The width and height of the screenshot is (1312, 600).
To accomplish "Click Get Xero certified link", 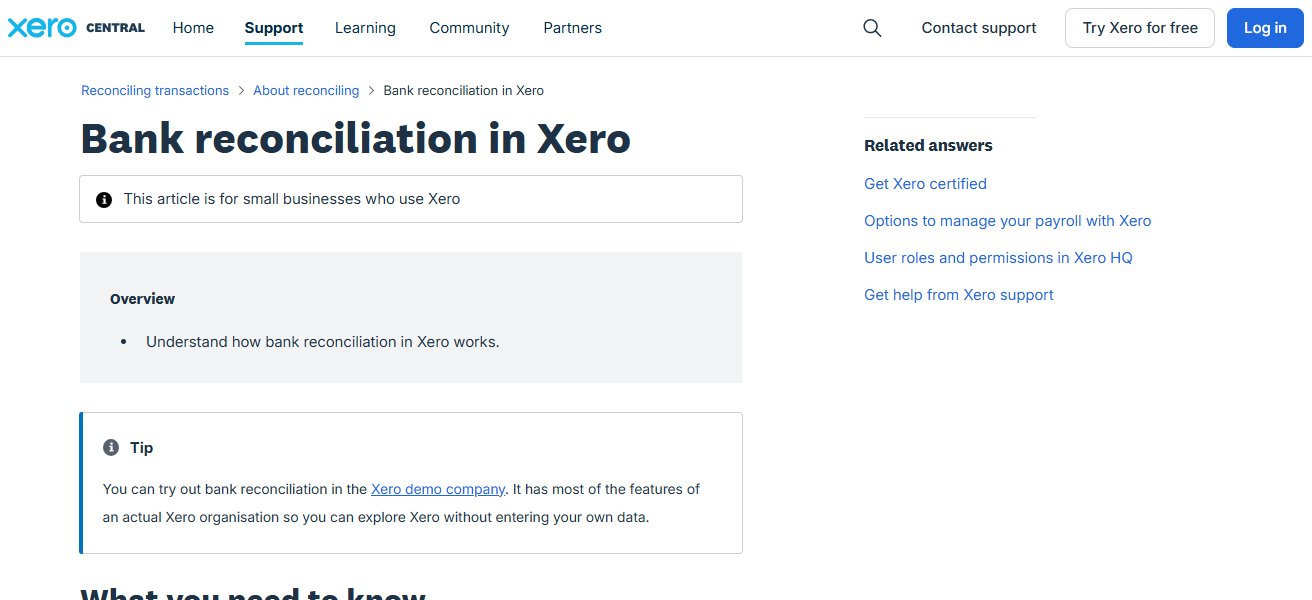I will 925,184.
